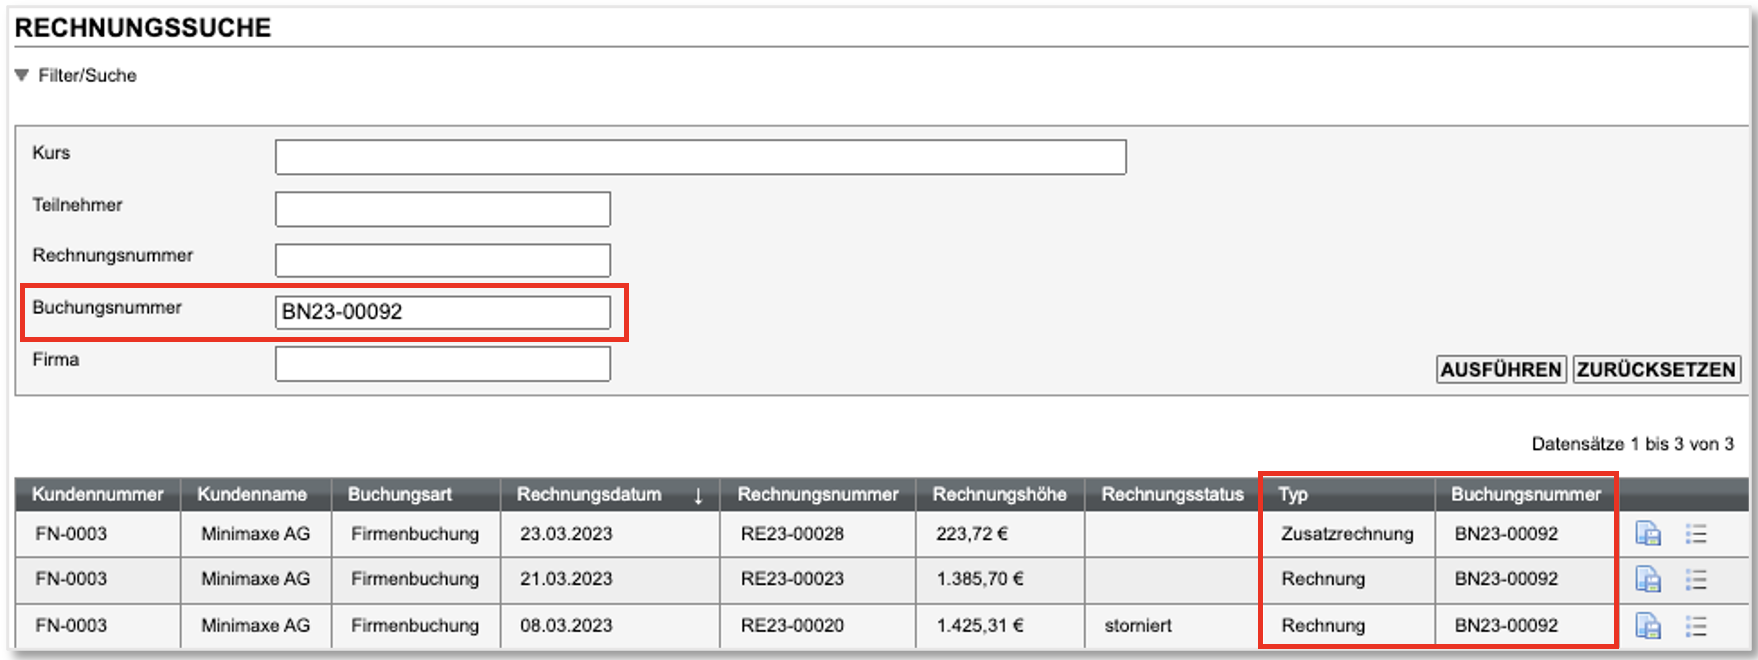This screenshot has height=660, width=1758.
Task: Collapse the Filter/Suche section
Action: 22,76
